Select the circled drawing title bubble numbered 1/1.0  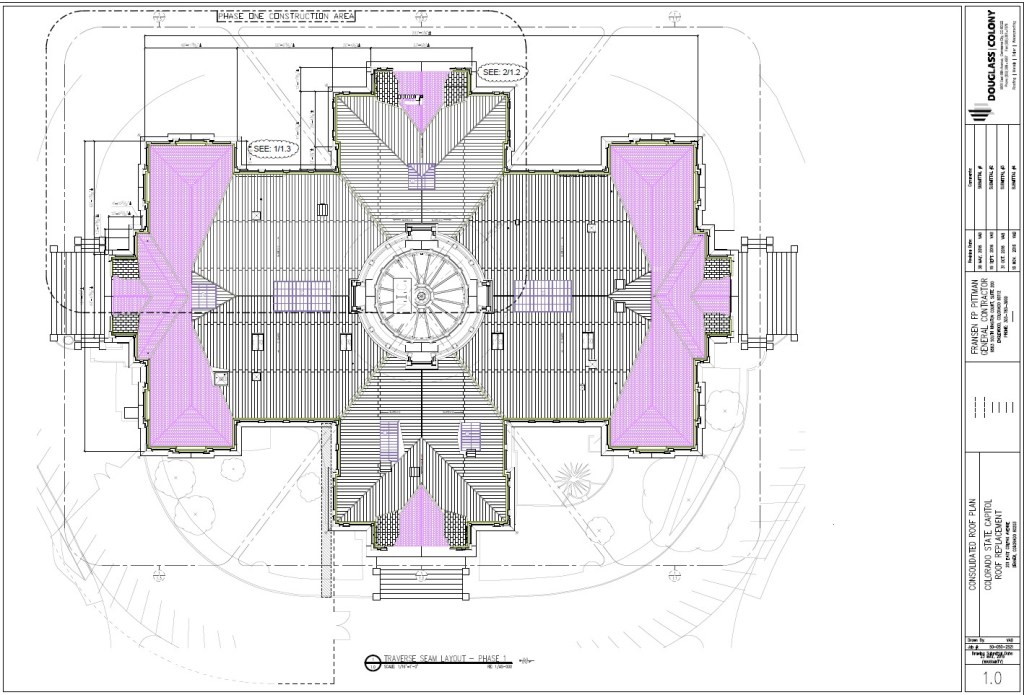[372, 661]
